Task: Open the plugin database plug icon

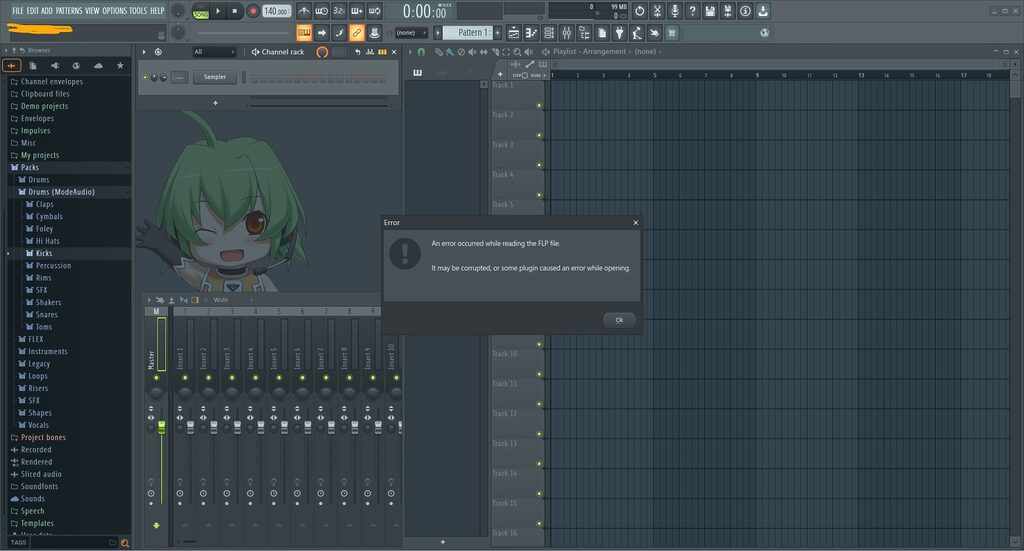Action: pos(619,33)
